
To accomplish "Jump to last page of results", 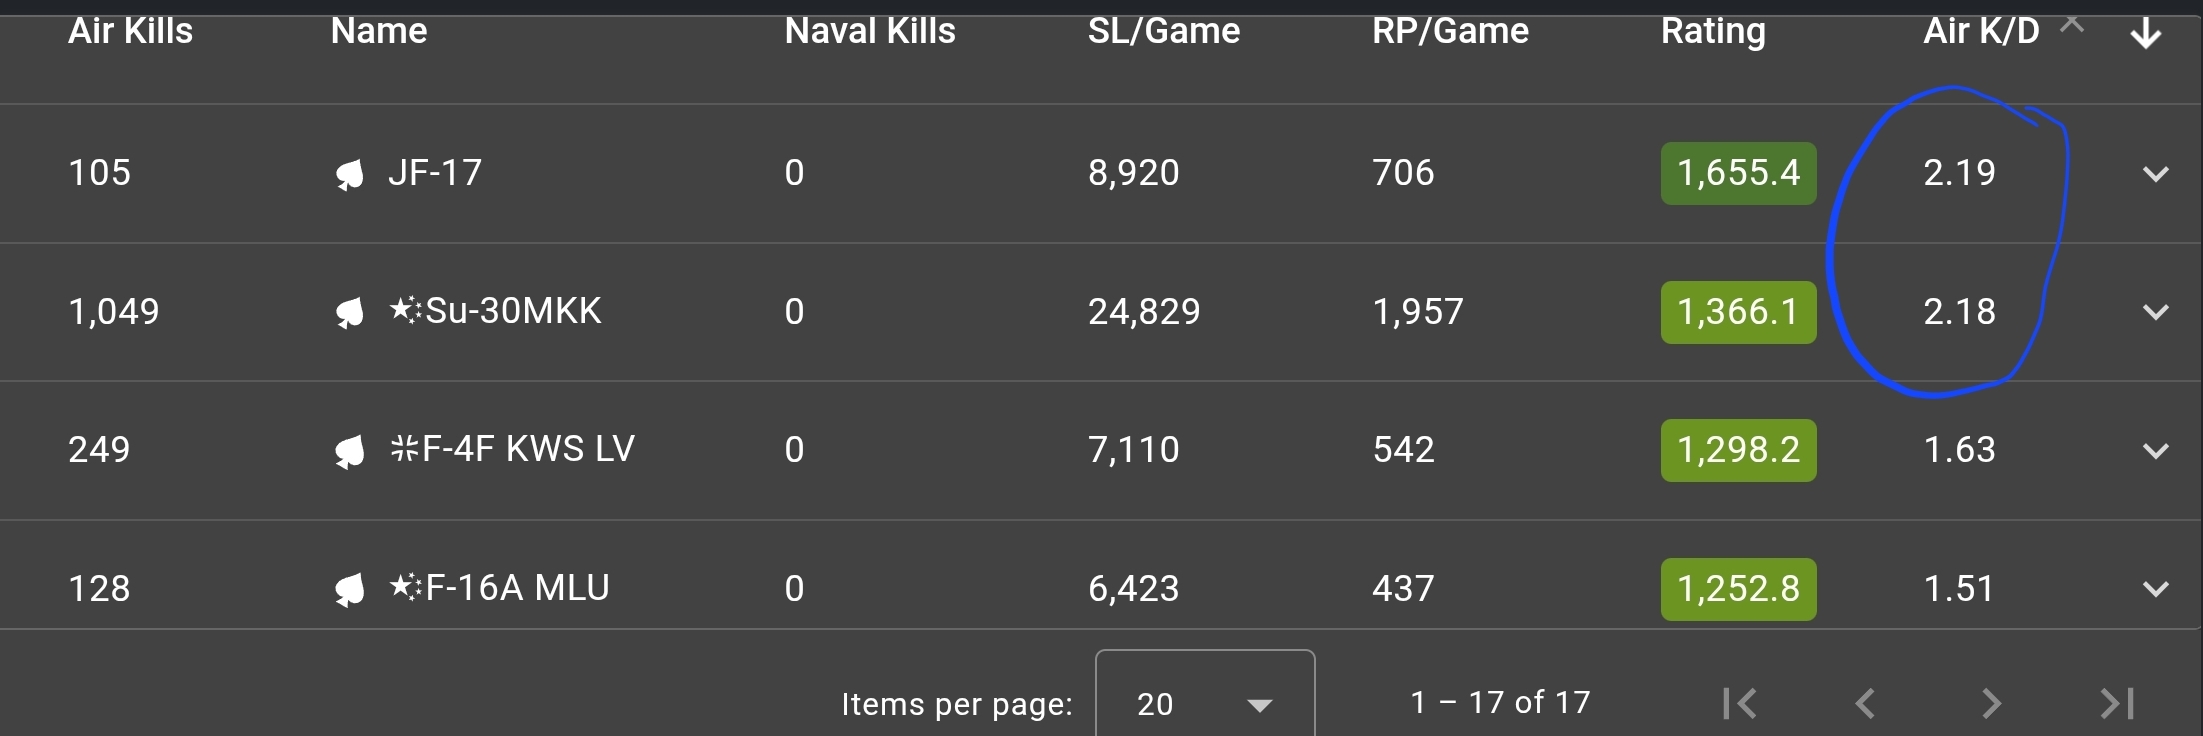I will pyautogui.click(x=2117, y=703).
